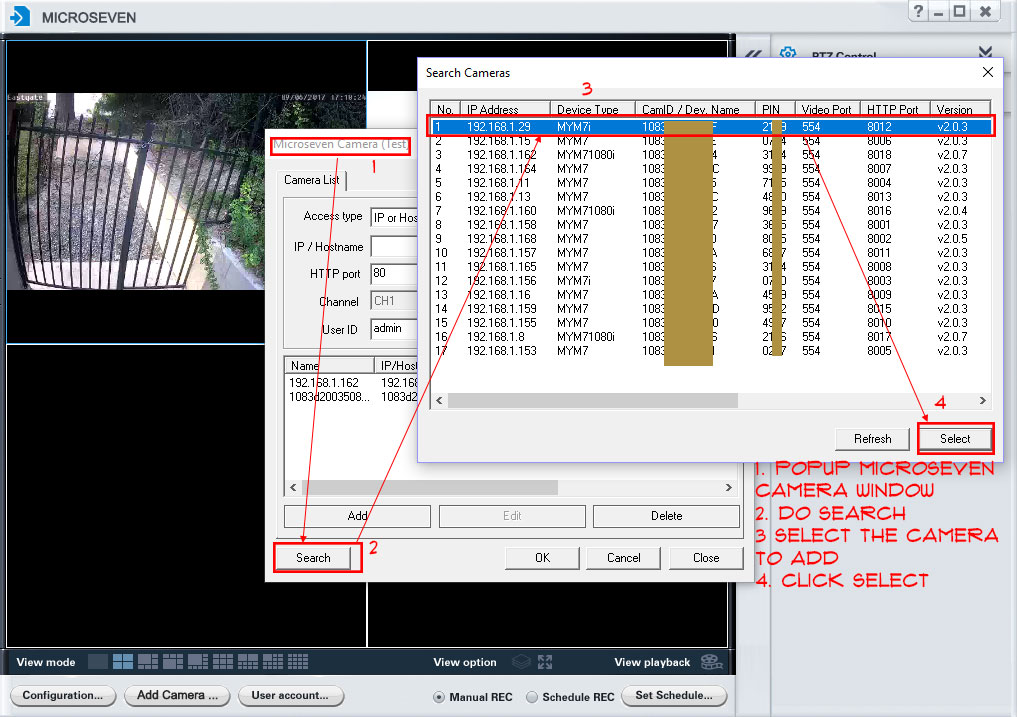Viewport: 1017px width, 717px height.
Task: Select the 192.168.1.29 camera row
Action: pyautogui.click(x=711, y=127)
